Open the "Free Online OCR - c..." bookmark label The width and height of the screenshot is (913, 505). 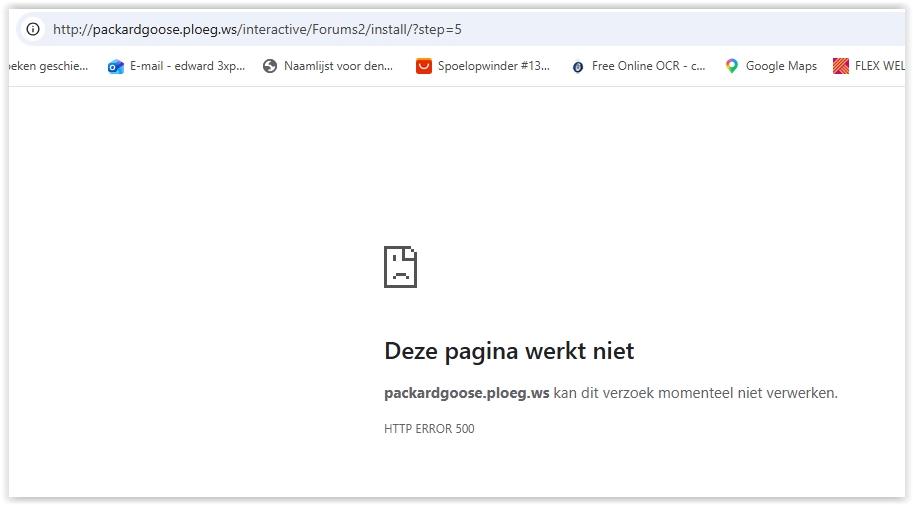pyautogui.click(x=648, y=67)
